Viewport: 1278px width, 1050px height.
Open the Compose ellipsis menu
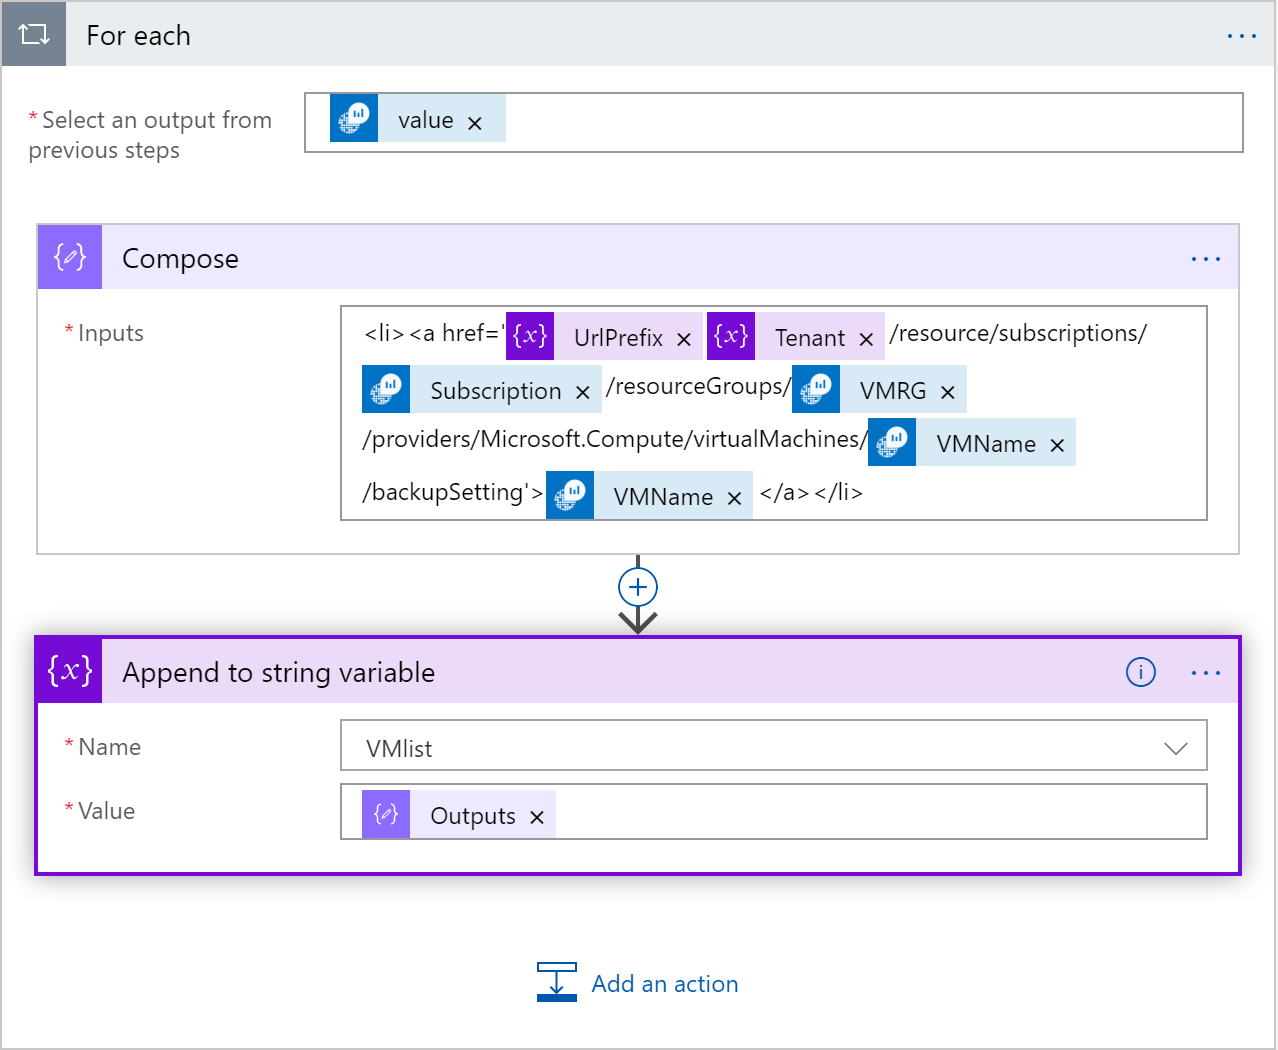click(1205, 258)
